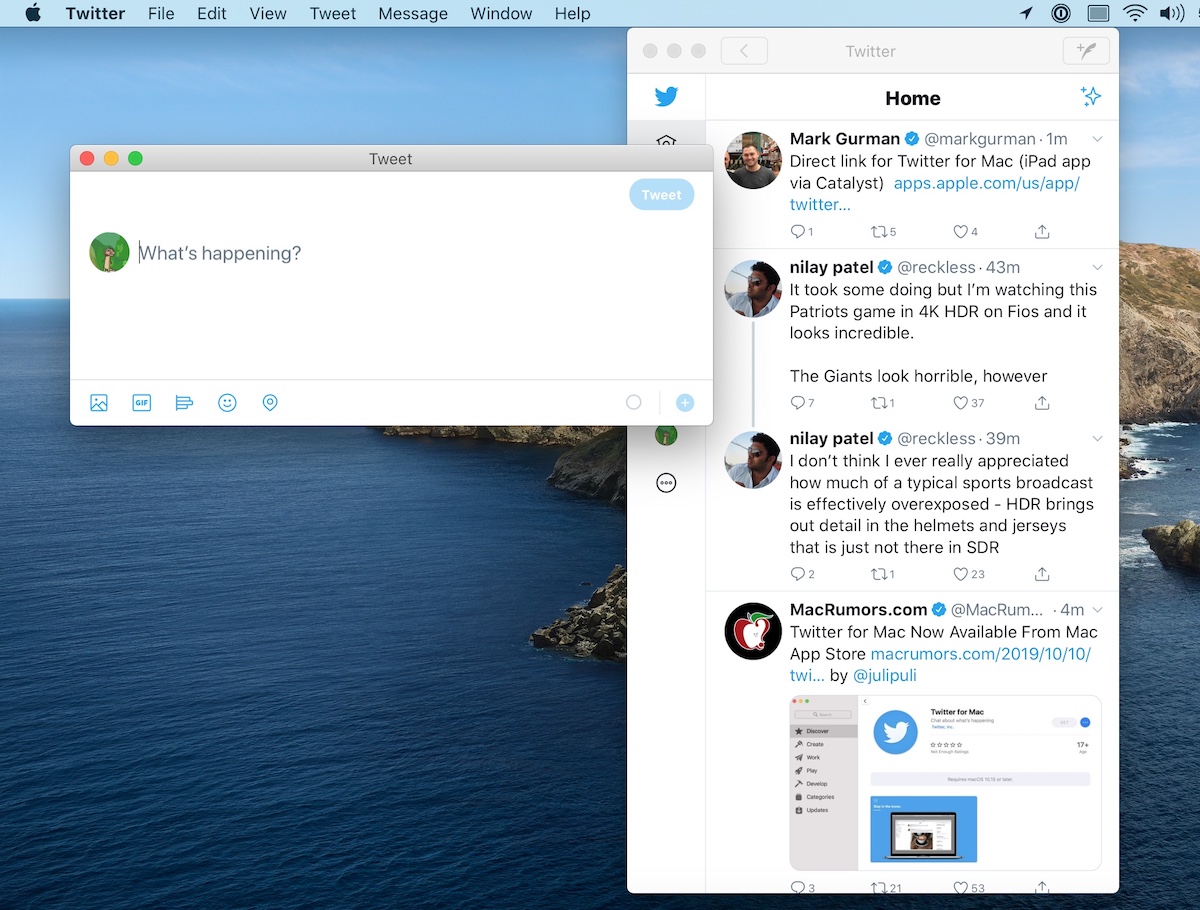Open the compose new tweet feather icon
1200x910 pixels.
[1085, 51]
